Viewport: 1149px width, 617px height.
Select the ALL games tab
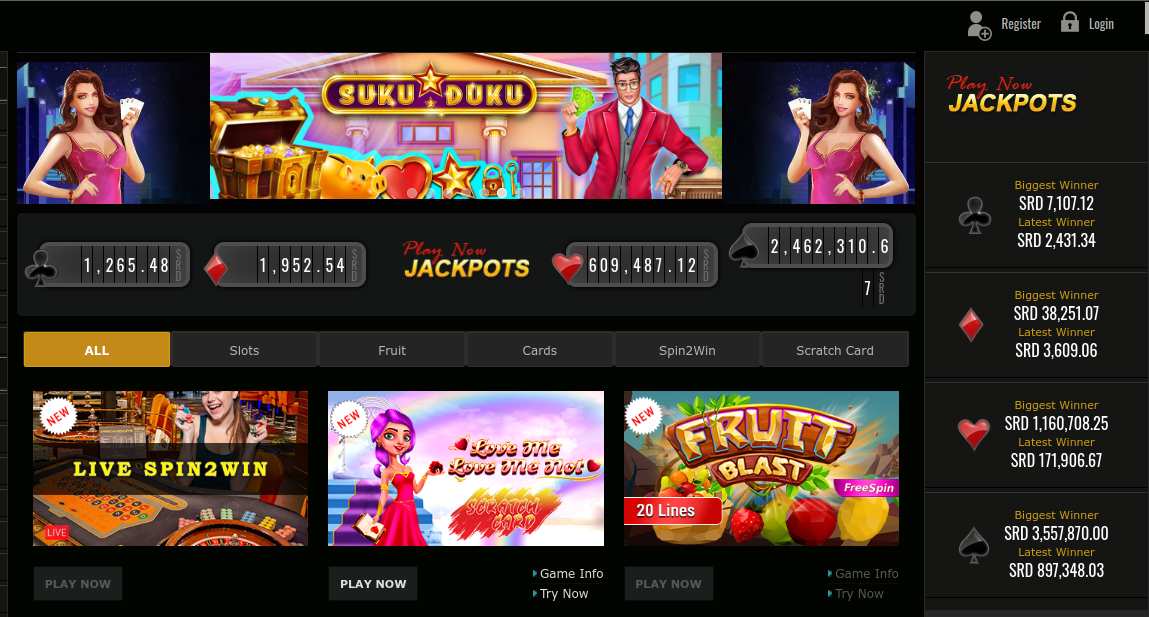tap(97, 350)
